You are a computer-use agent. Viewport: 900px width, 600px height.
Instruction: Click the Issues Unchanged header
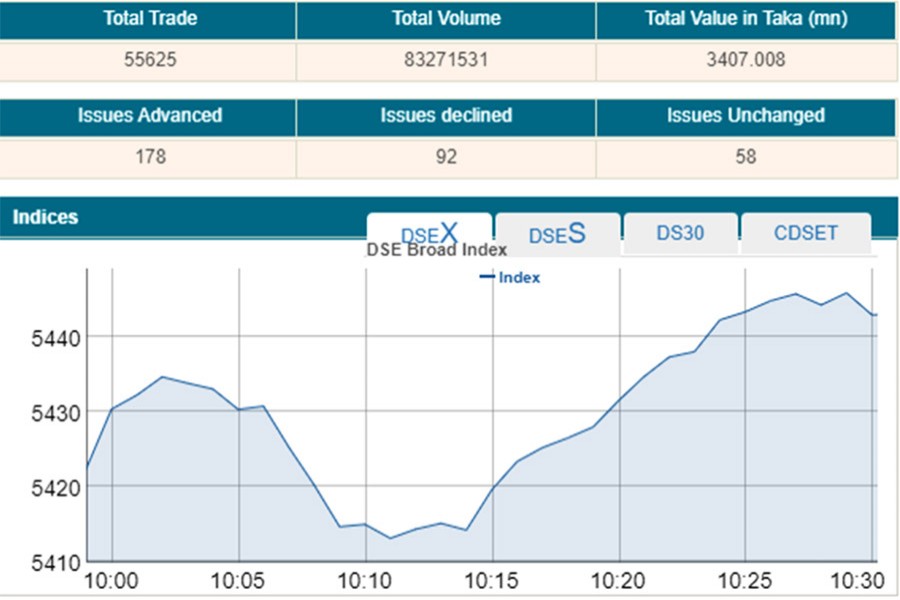click(x=745, y=116)
